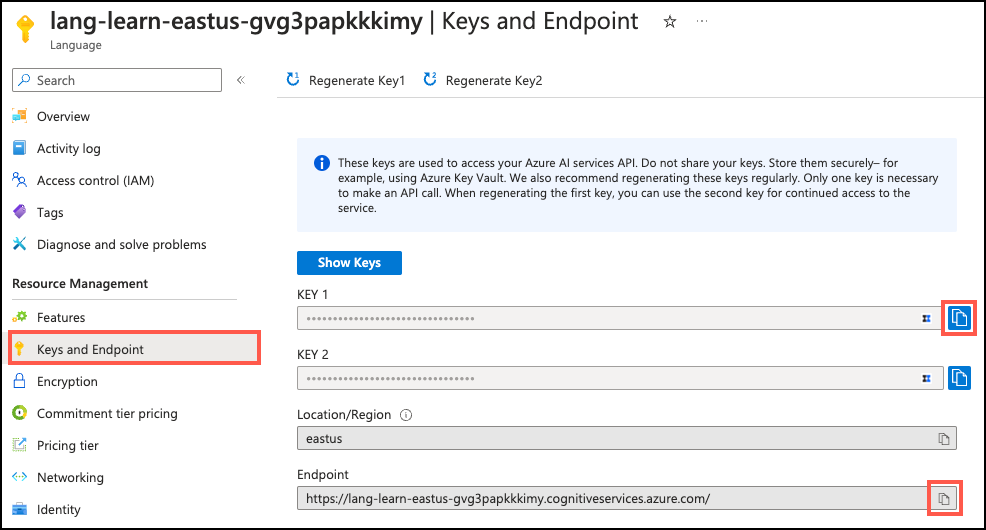Open Diagnose and solve problems
986x530 pixels.
[x=121, y=245]
